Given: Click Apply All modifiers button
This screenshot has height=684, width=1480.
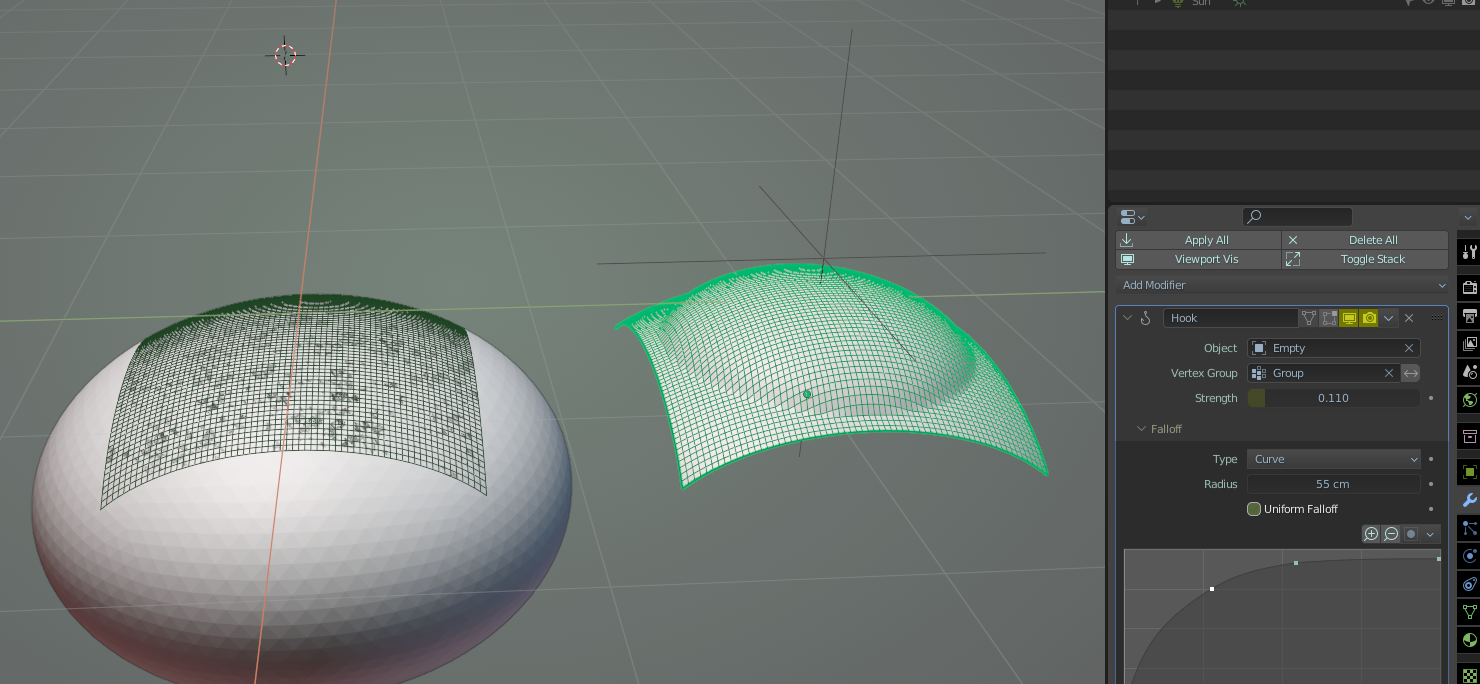Looking at the screenshot, I should pos(1198,240).
